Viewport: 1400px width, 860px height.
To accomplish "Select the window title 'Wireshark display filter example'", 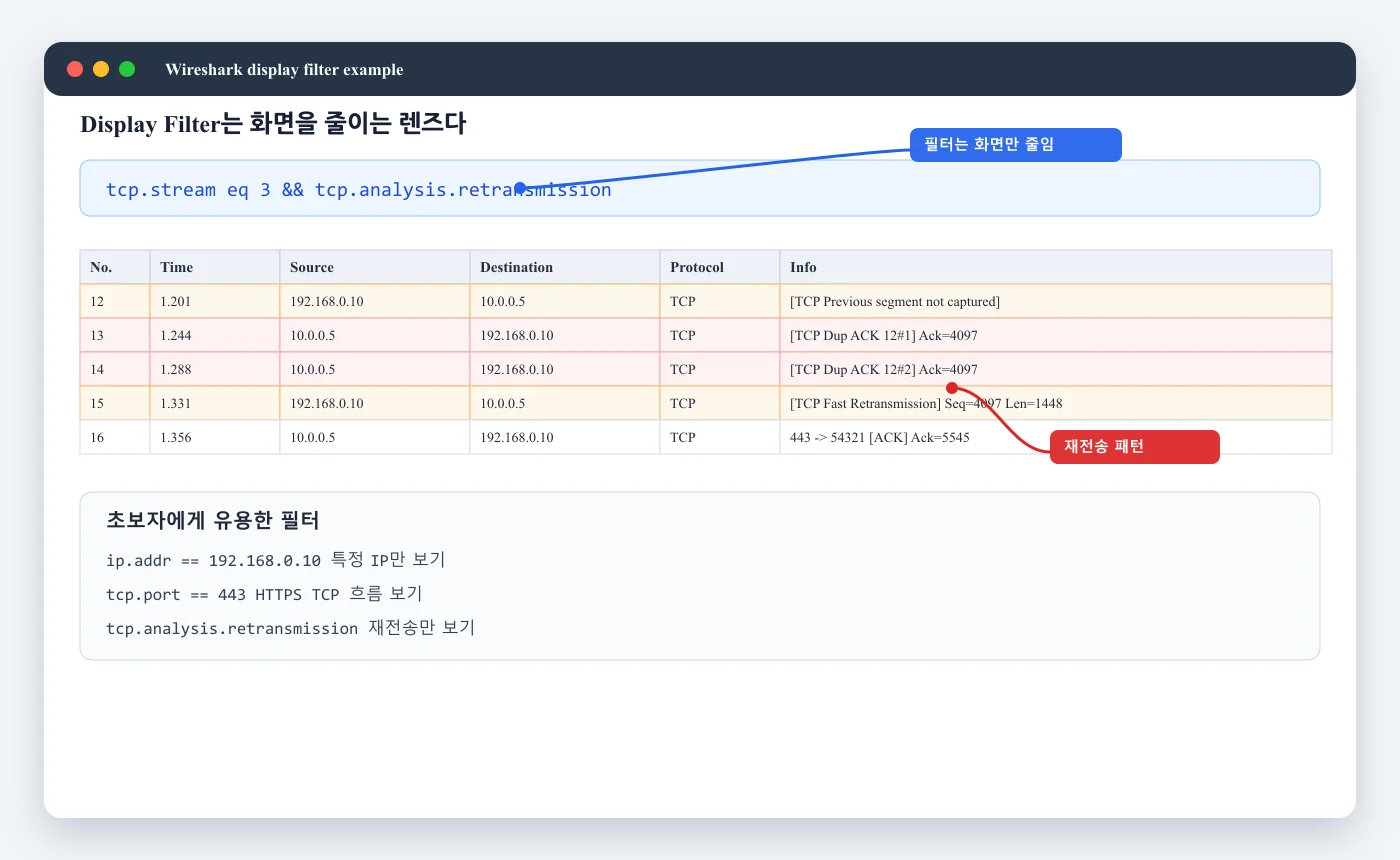I will point(284,70).
